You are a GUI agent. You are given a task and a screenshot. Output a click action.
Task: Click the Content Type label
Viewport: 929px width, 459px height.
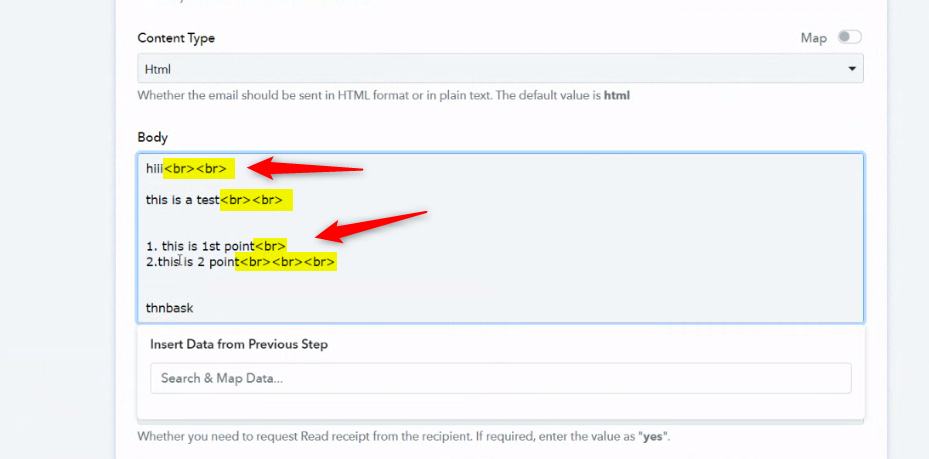176,38
